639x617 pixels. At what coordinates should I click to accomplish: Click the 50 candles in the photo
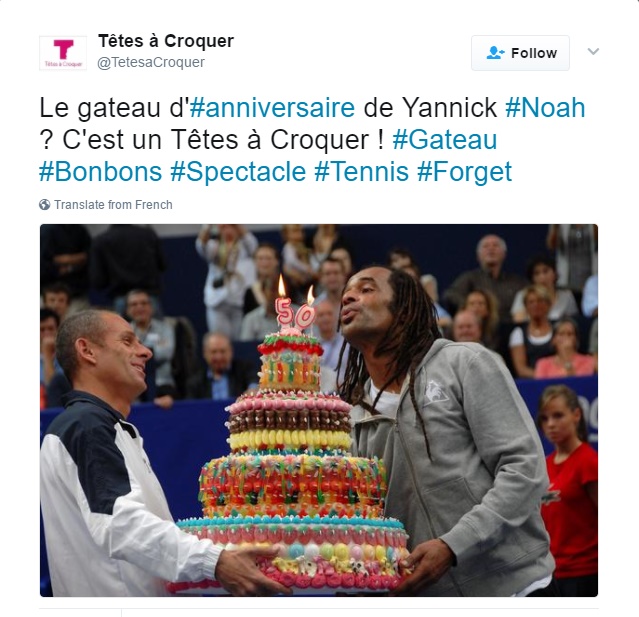point(295,306)
